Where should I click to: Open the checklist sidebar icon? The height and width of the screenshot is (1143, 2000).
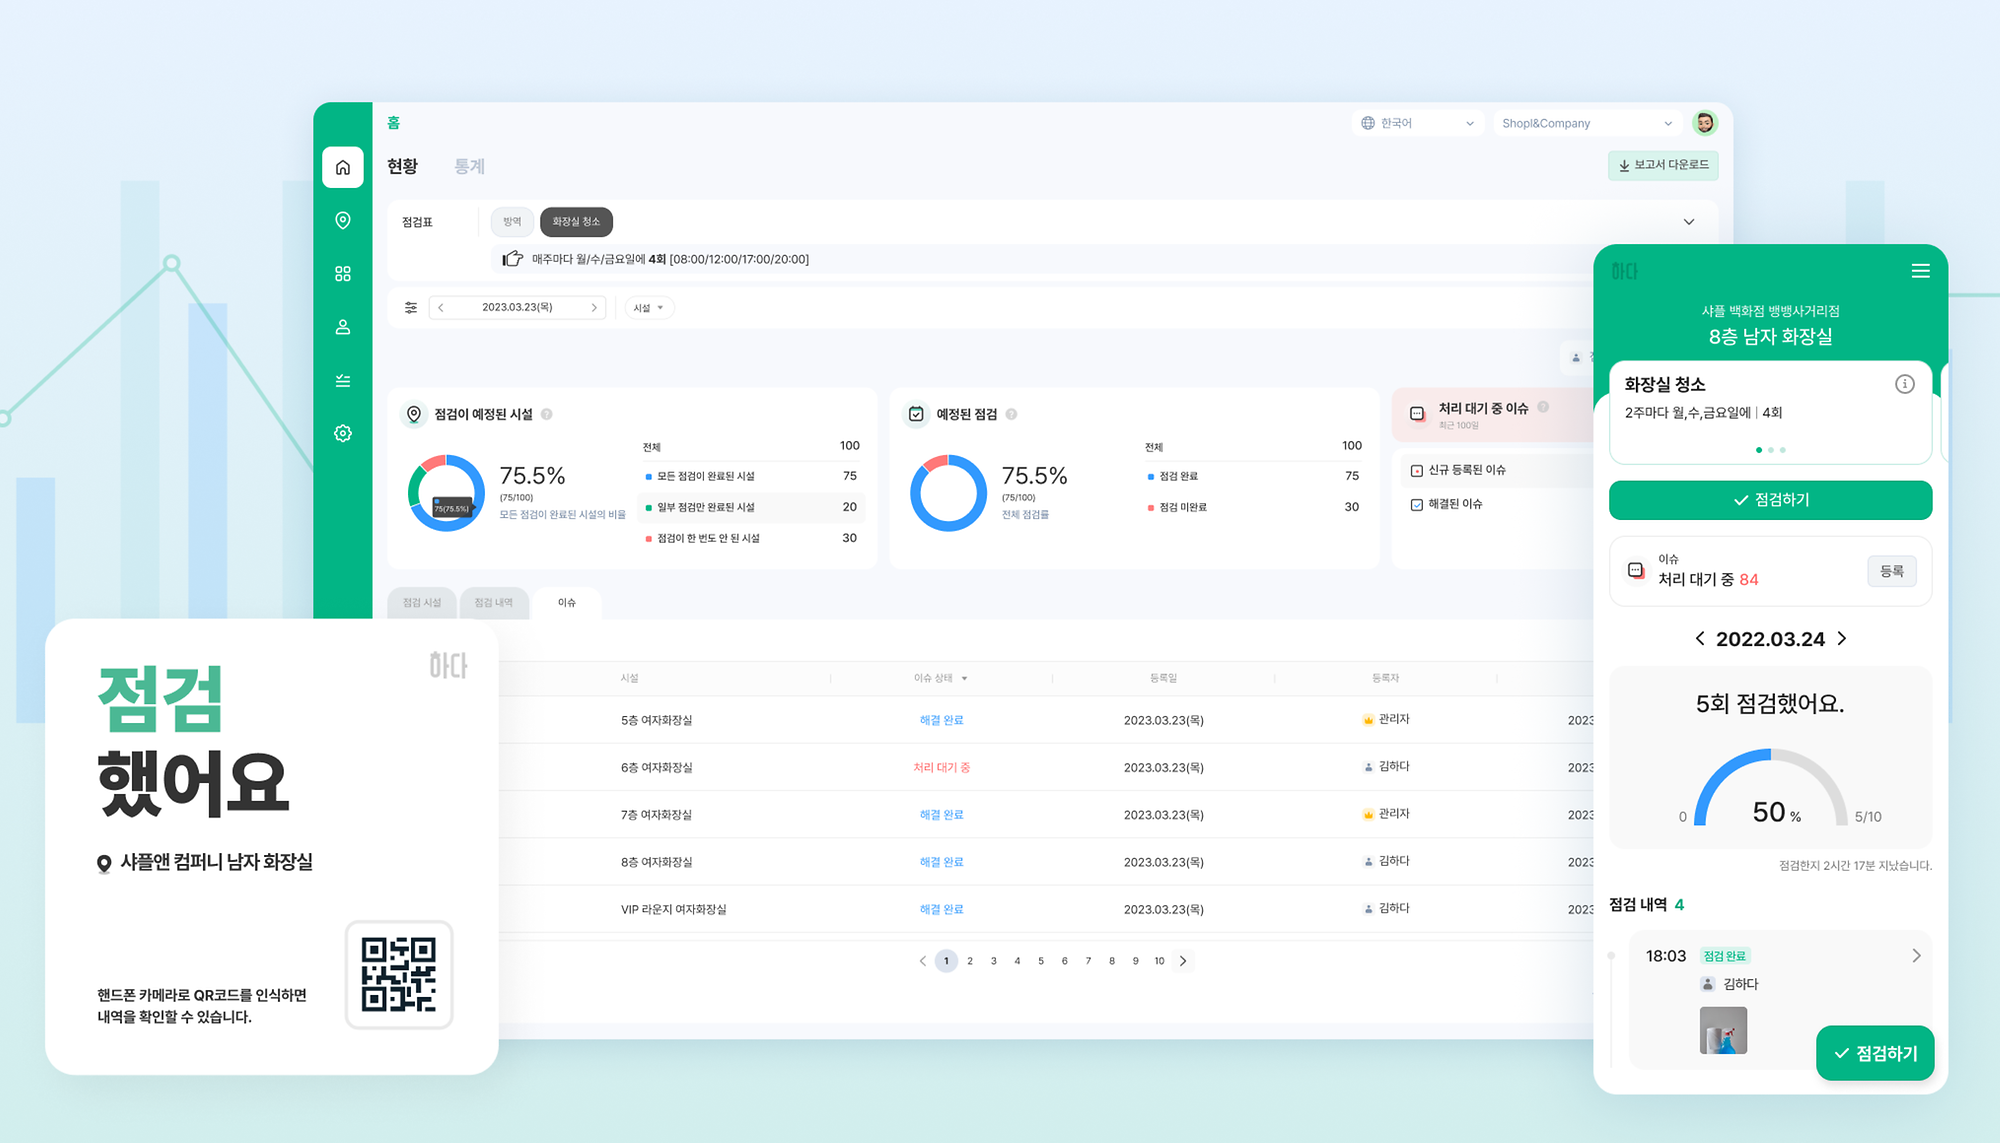342,380
